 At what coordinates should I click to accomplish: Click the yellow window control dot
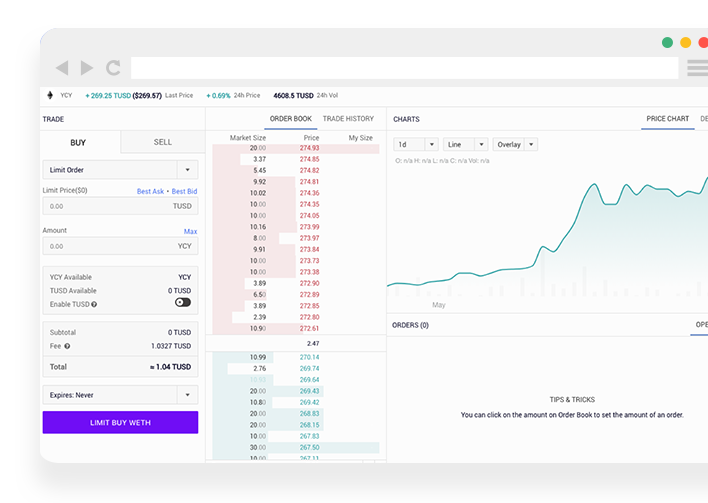685,42
